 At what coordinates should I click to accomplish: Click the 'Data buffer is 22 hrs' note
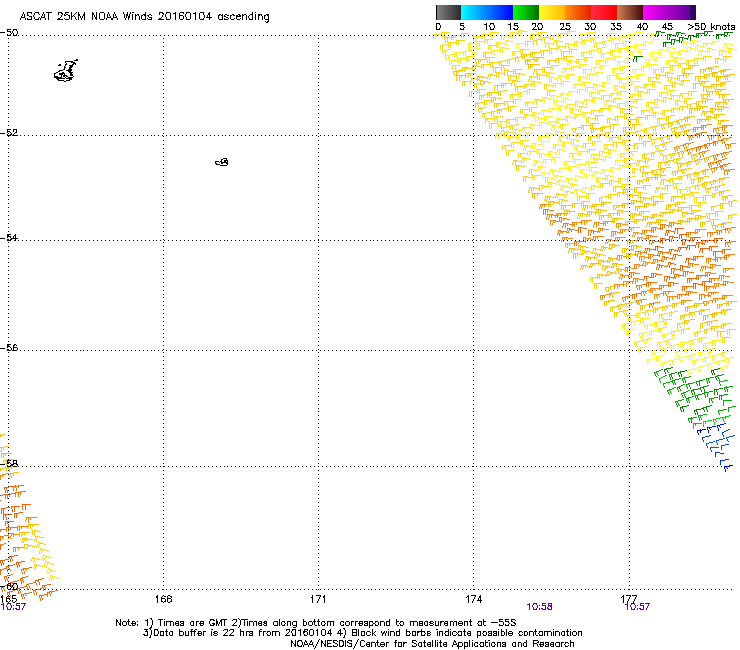click(x=200, y=633)
